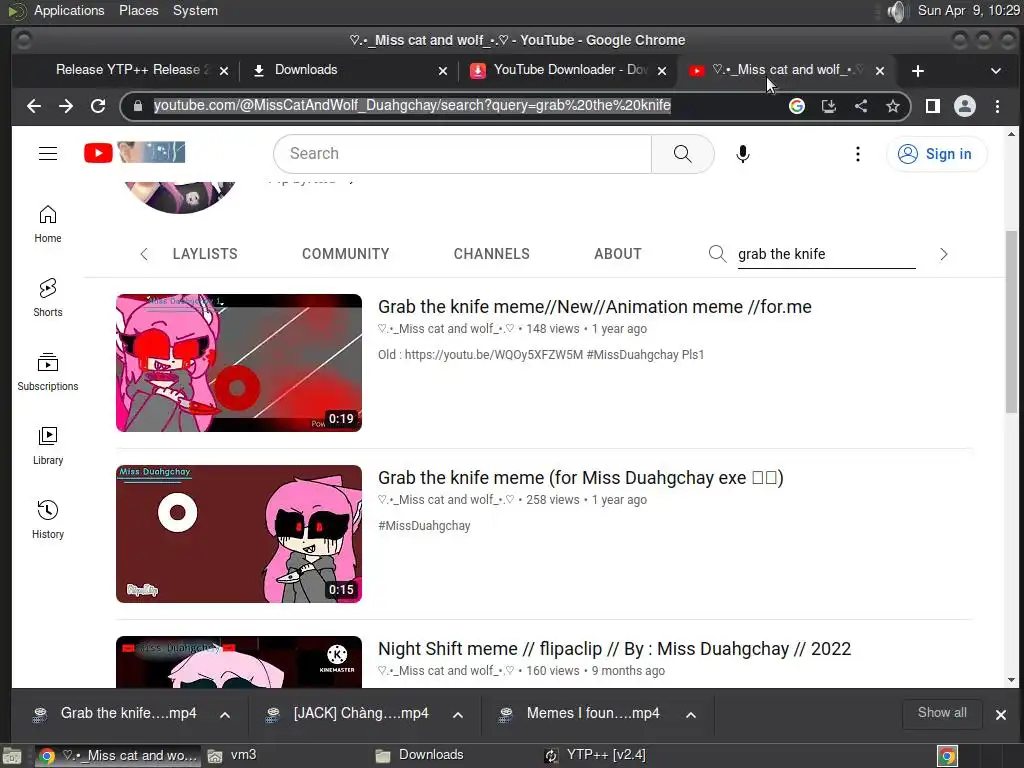
Task: Open Library in YouTube sidebar
Action: pyautogui.click(x=48, y=445)
